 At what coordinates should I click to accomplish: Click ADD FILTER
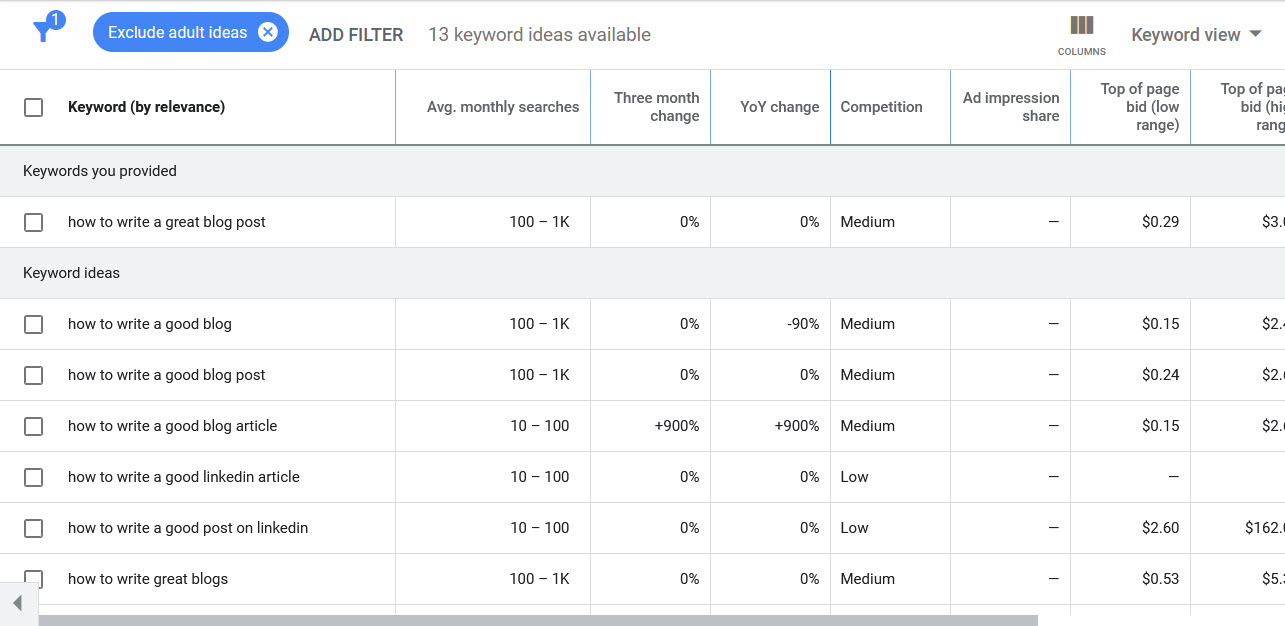point(356,35)
